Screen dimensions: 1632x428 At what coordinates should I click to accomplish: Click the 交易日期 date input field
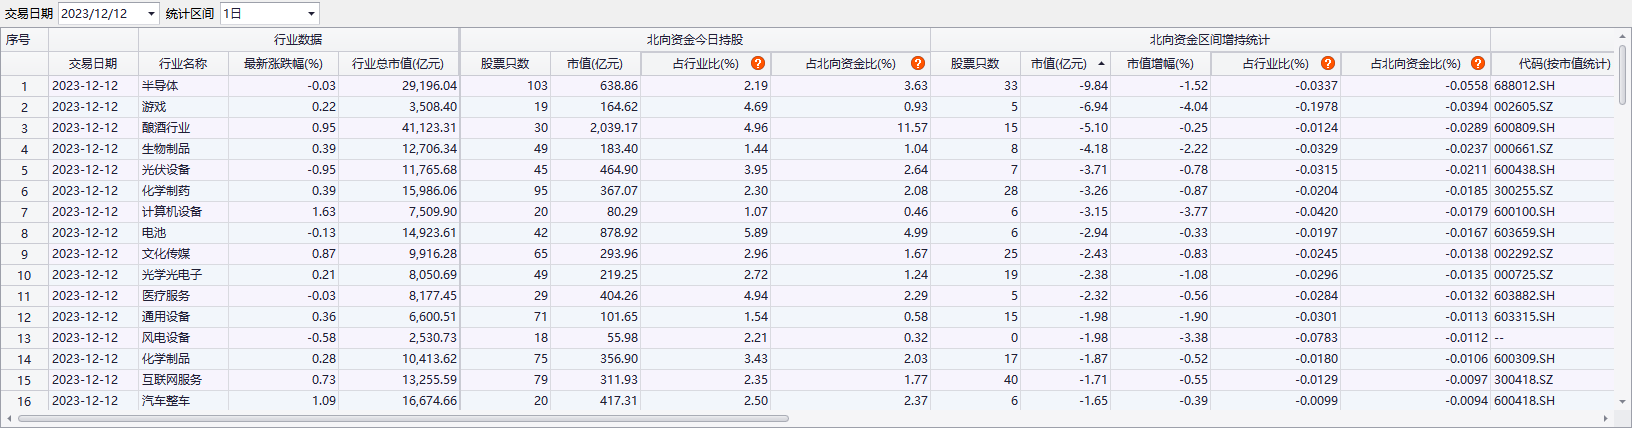[101, 14]
